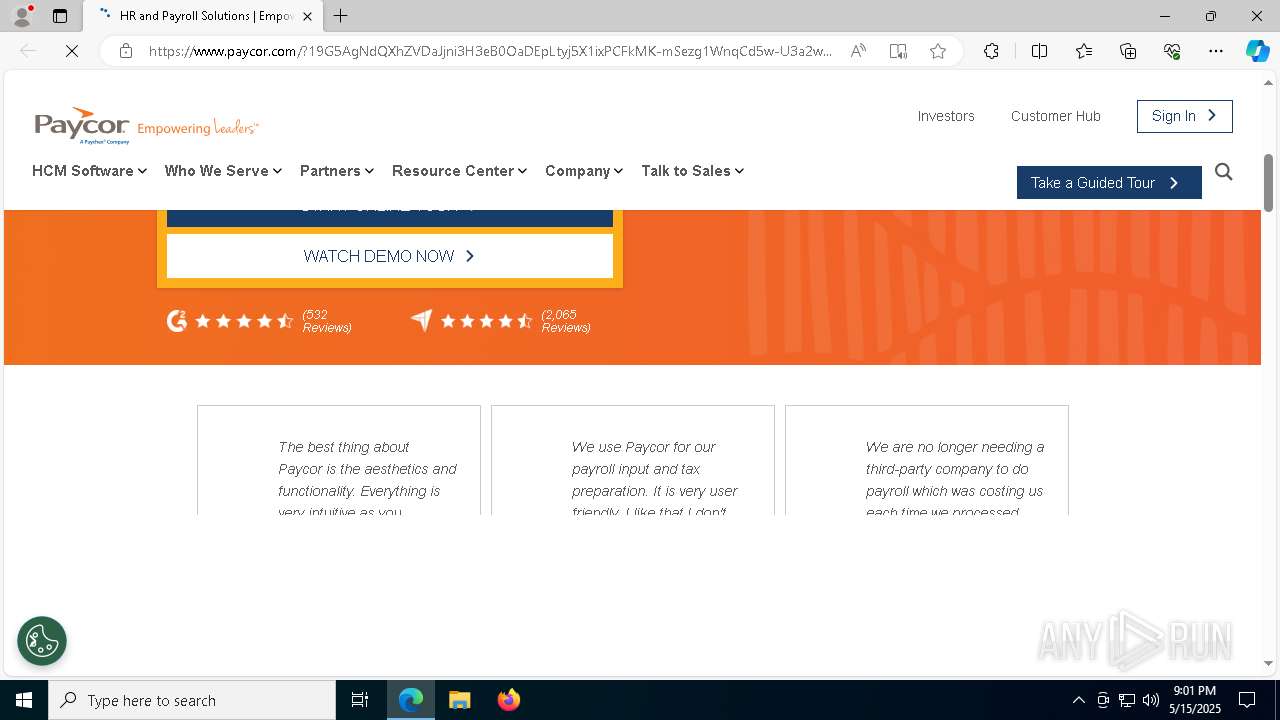The image size is (1280, 720).
Task: Open tab actions menu icon
Action: point(60,16)
